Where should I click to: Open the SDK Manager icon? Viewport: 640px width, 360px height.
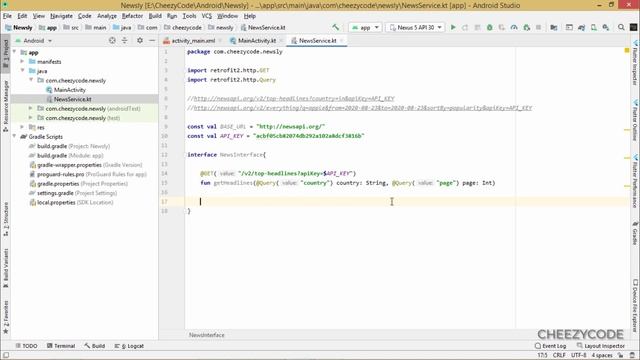click(x=606, y=27)
